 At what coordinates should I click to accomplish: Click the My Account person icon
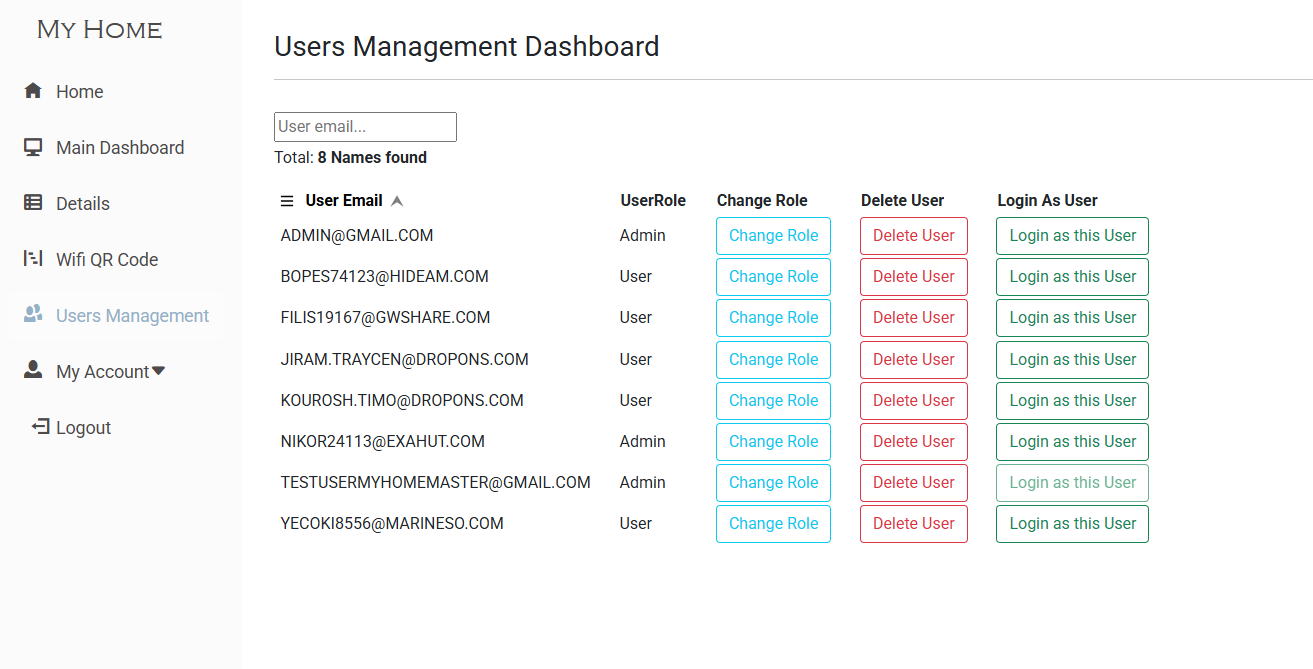coord(33,370)
